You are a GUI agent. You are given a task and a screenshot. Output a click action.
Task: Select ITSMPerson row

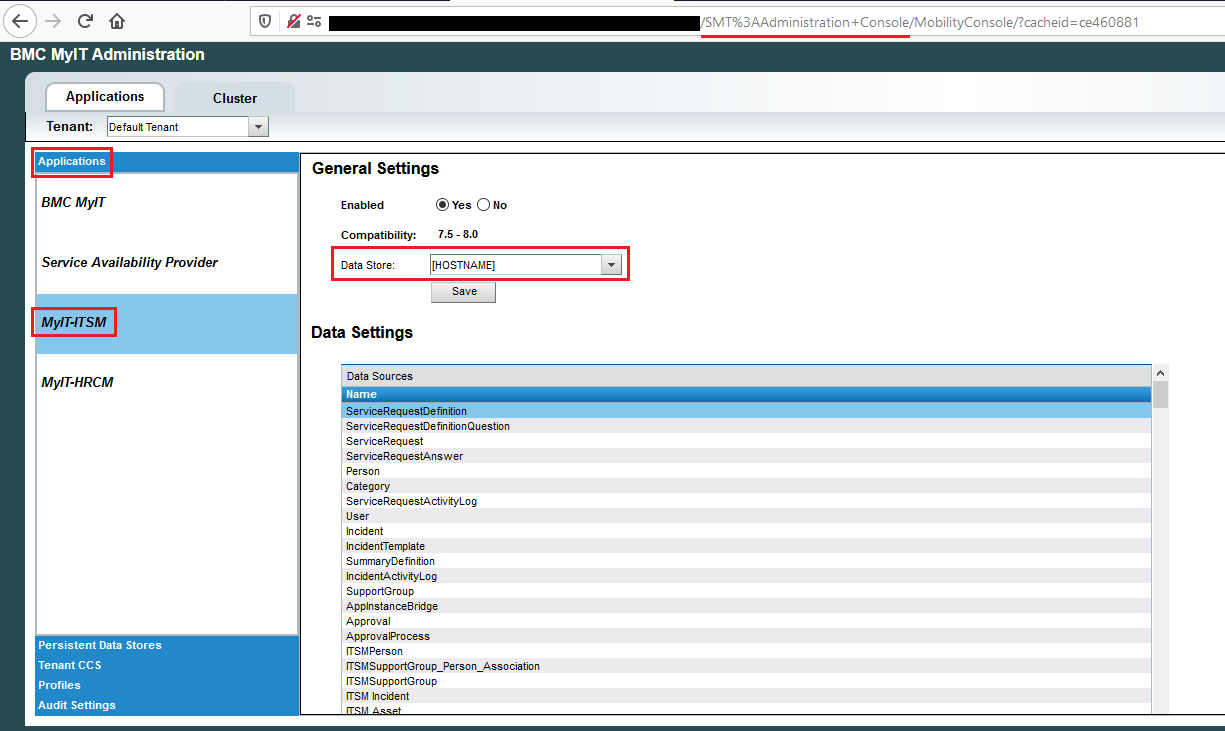747,651
